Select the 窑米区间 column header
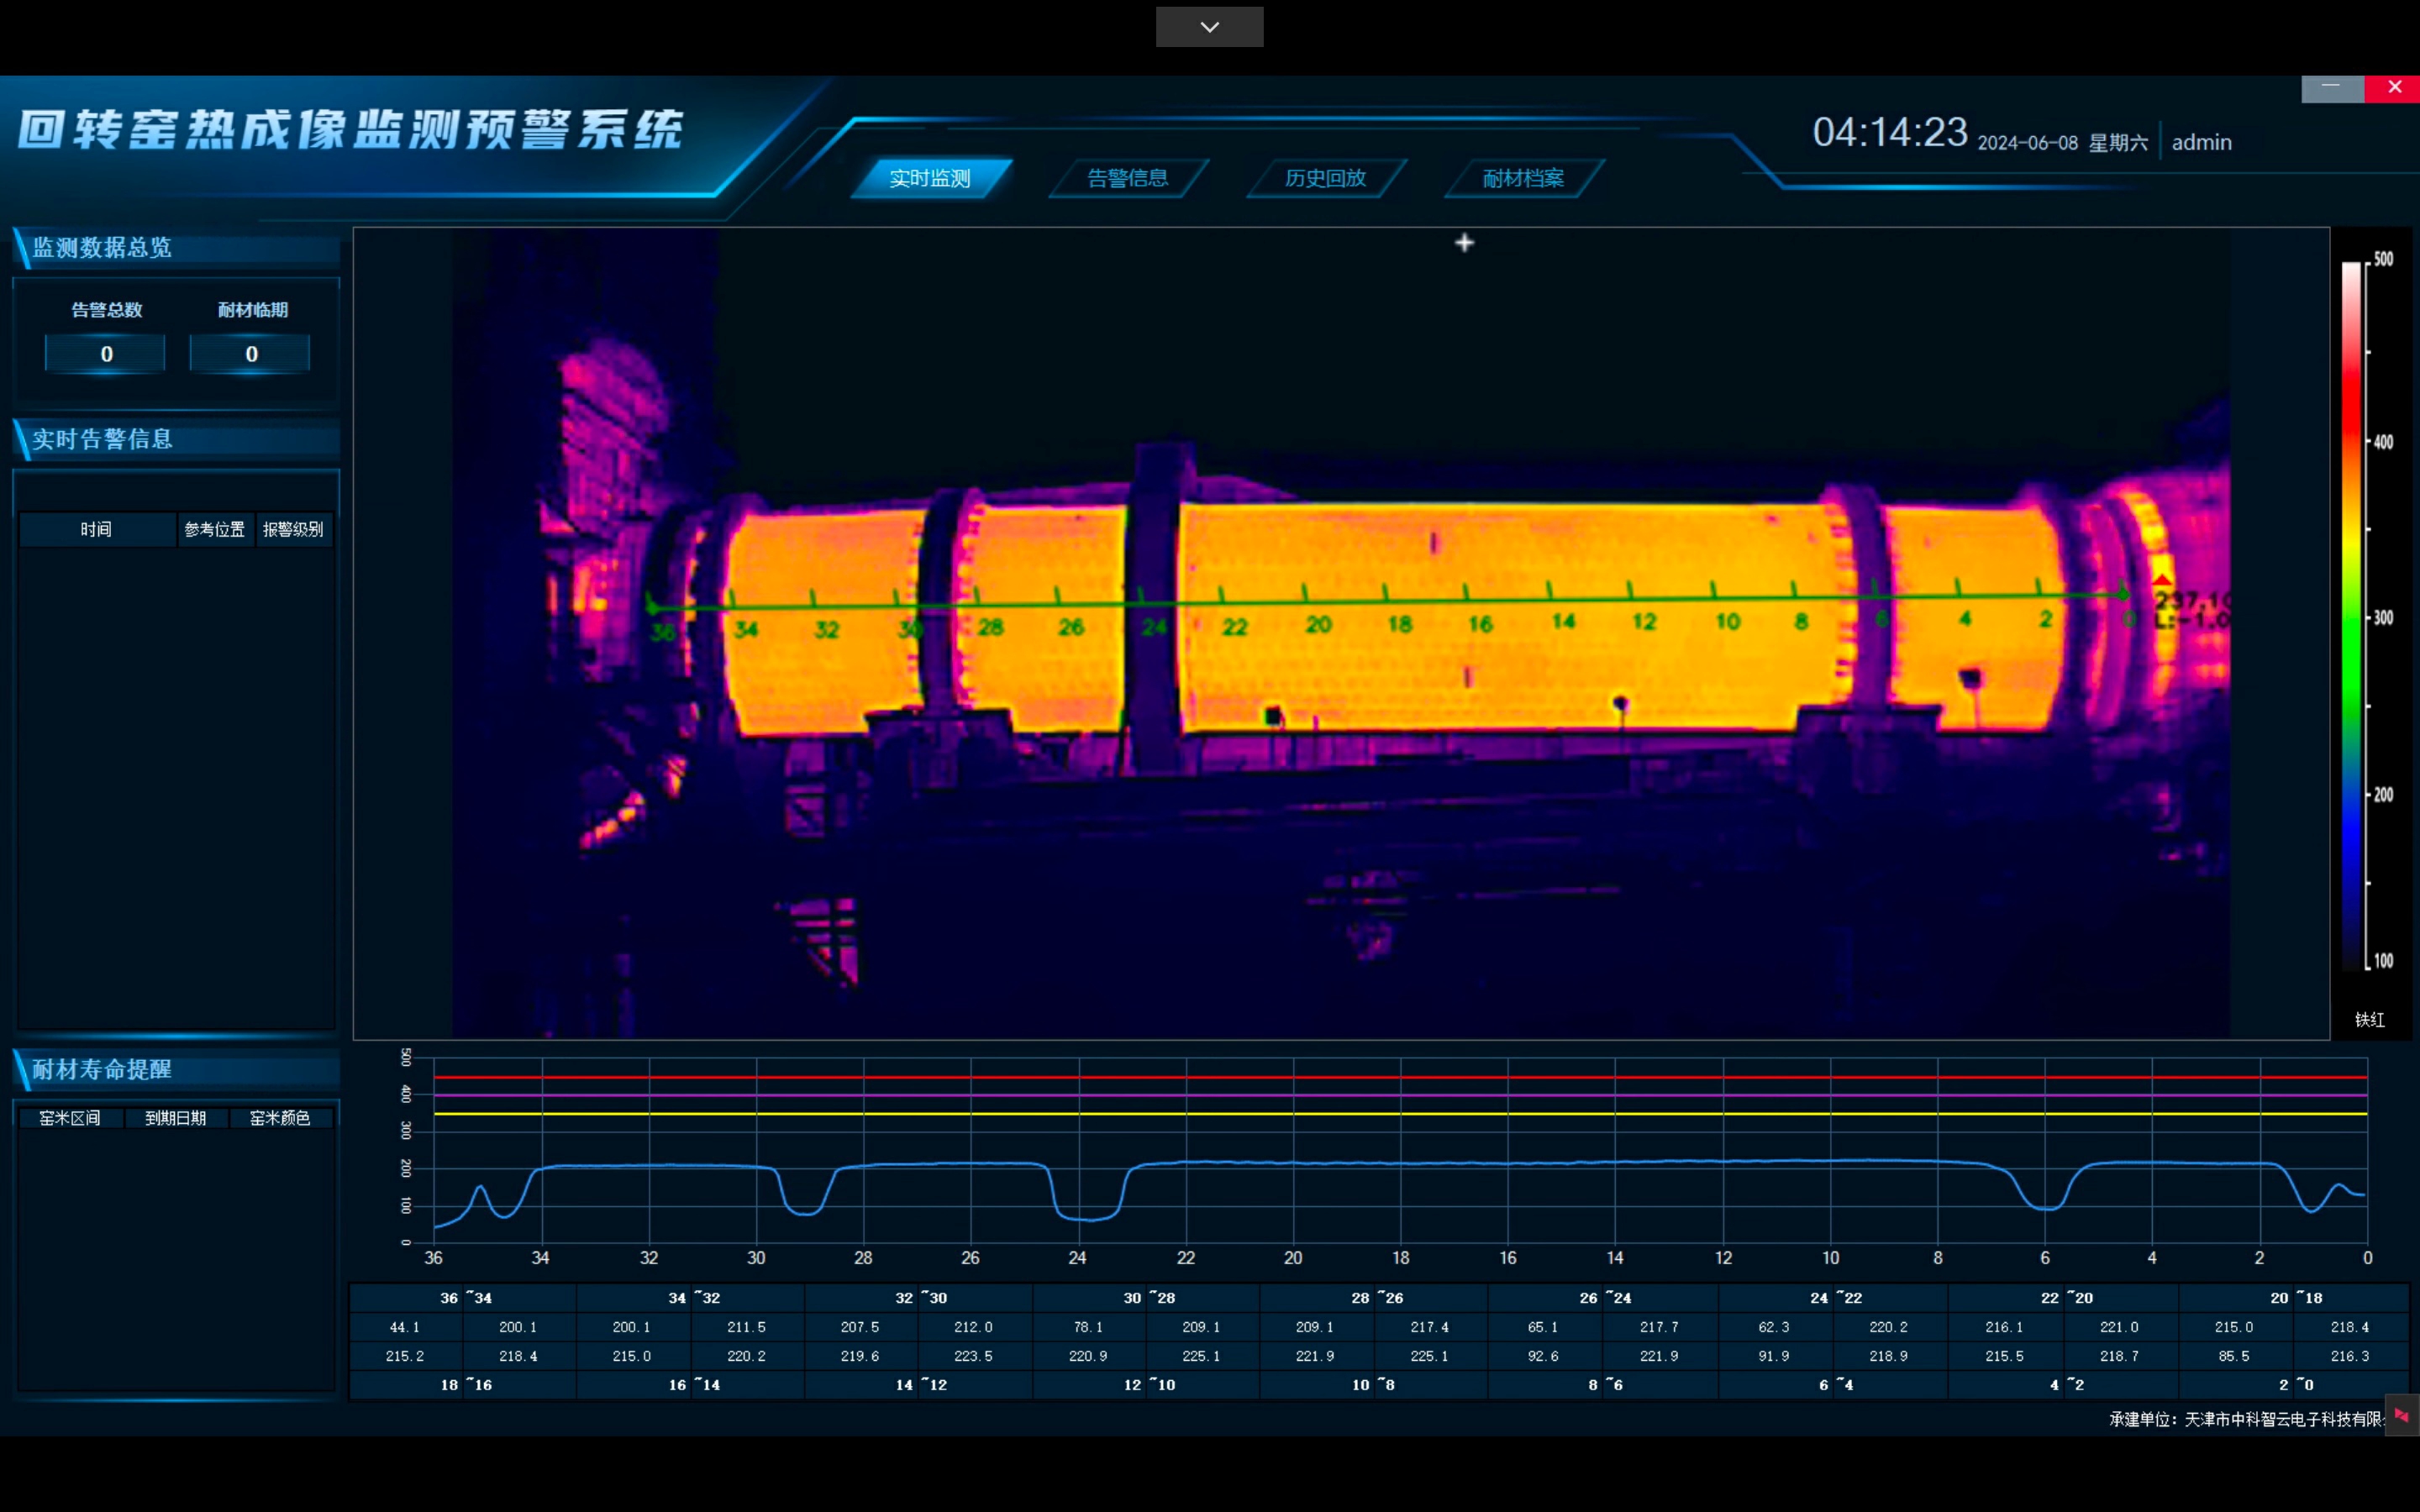 [x=69, y=1118]
